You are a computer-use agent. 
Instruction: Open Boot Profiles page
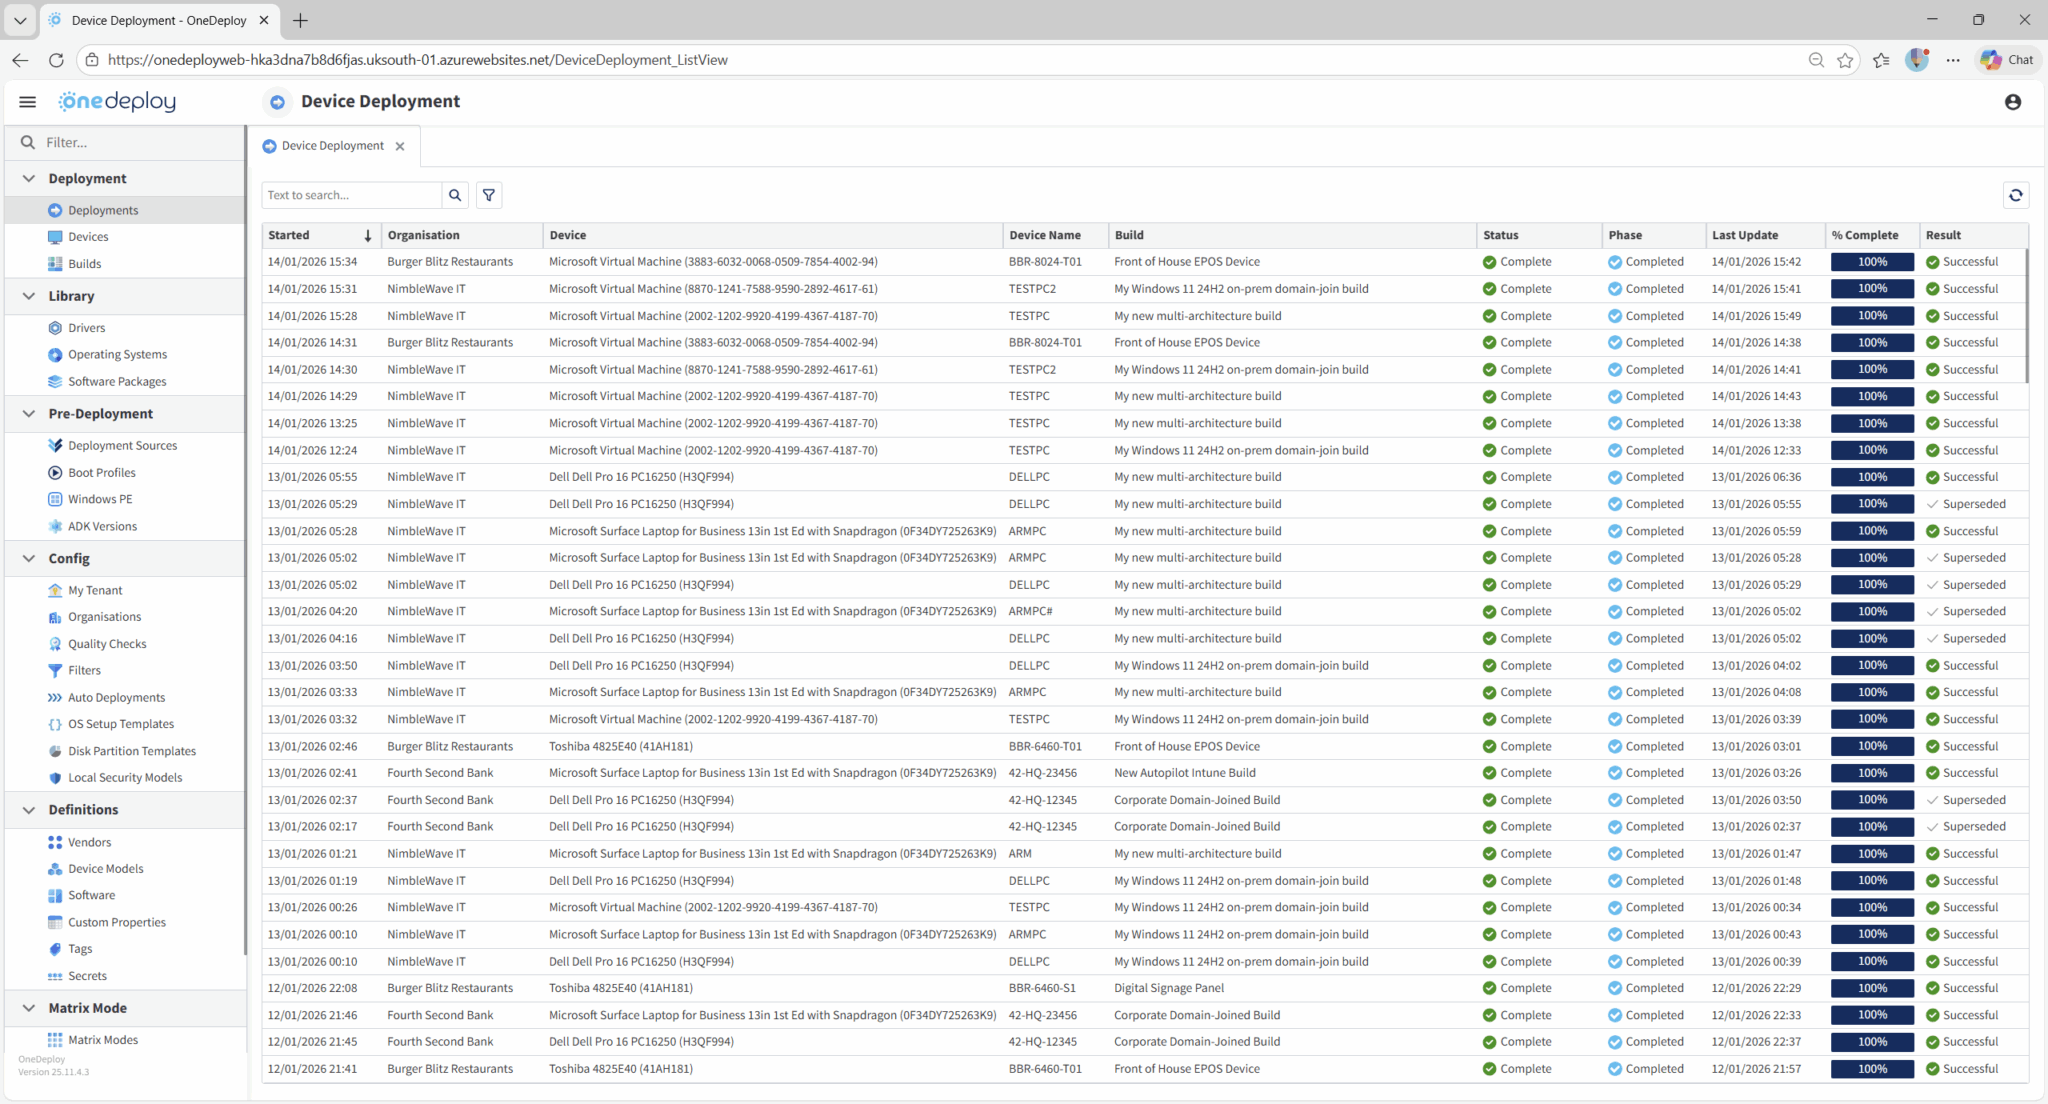point(101,473)
